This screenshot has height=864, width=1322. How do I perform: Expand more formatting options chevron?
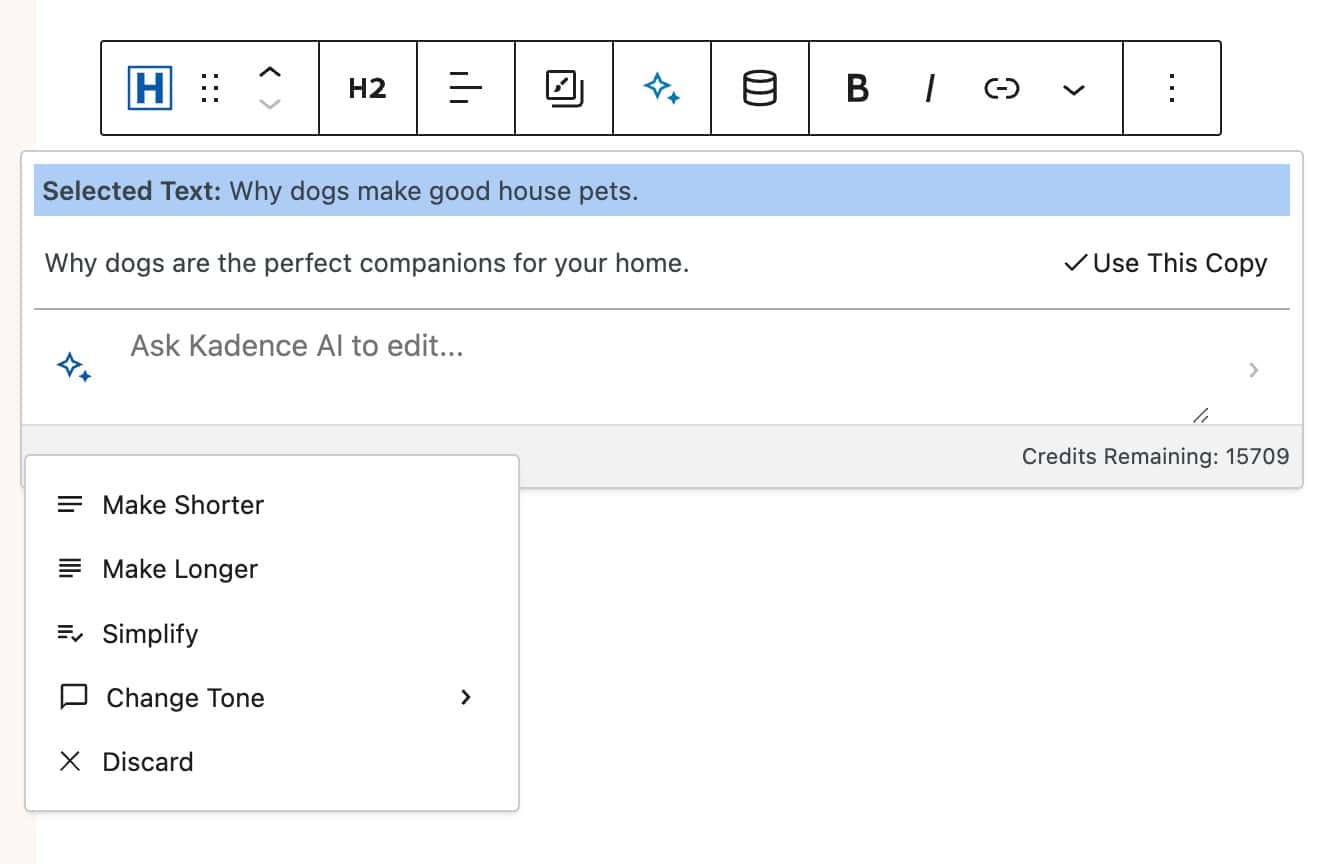click(x=1073, y=90)
